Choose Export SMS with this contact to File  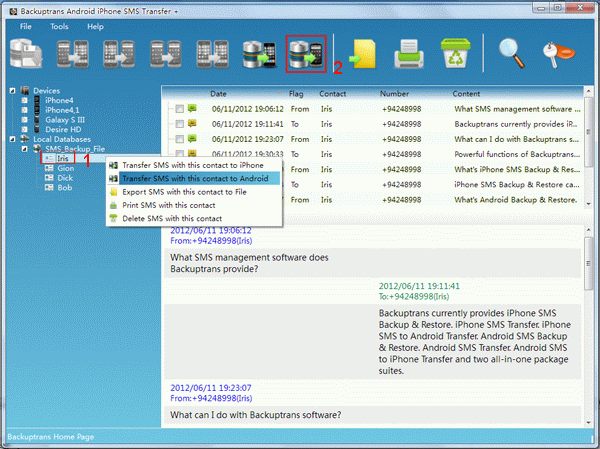click(194, 192)
